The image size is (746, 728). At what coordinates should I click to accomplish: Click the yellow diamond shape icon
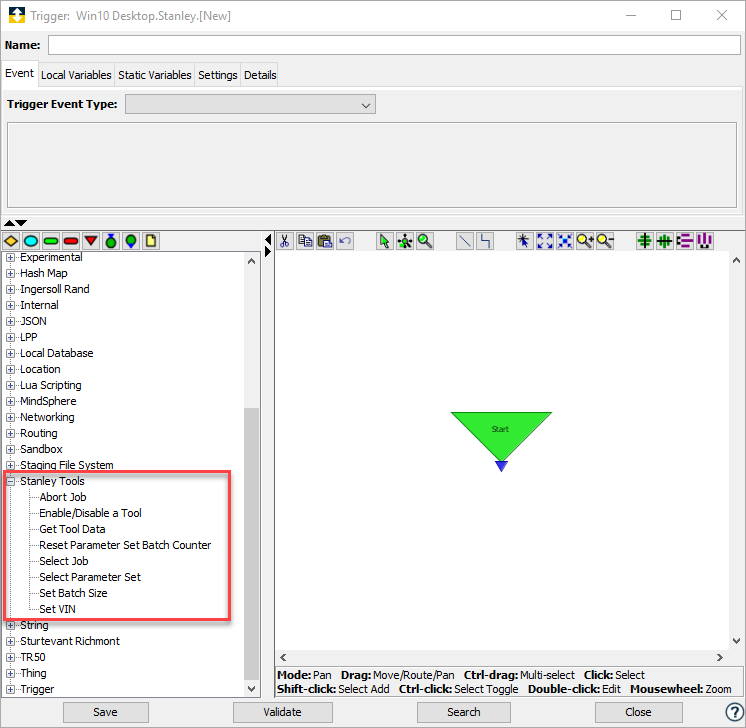tap(11, 241)
